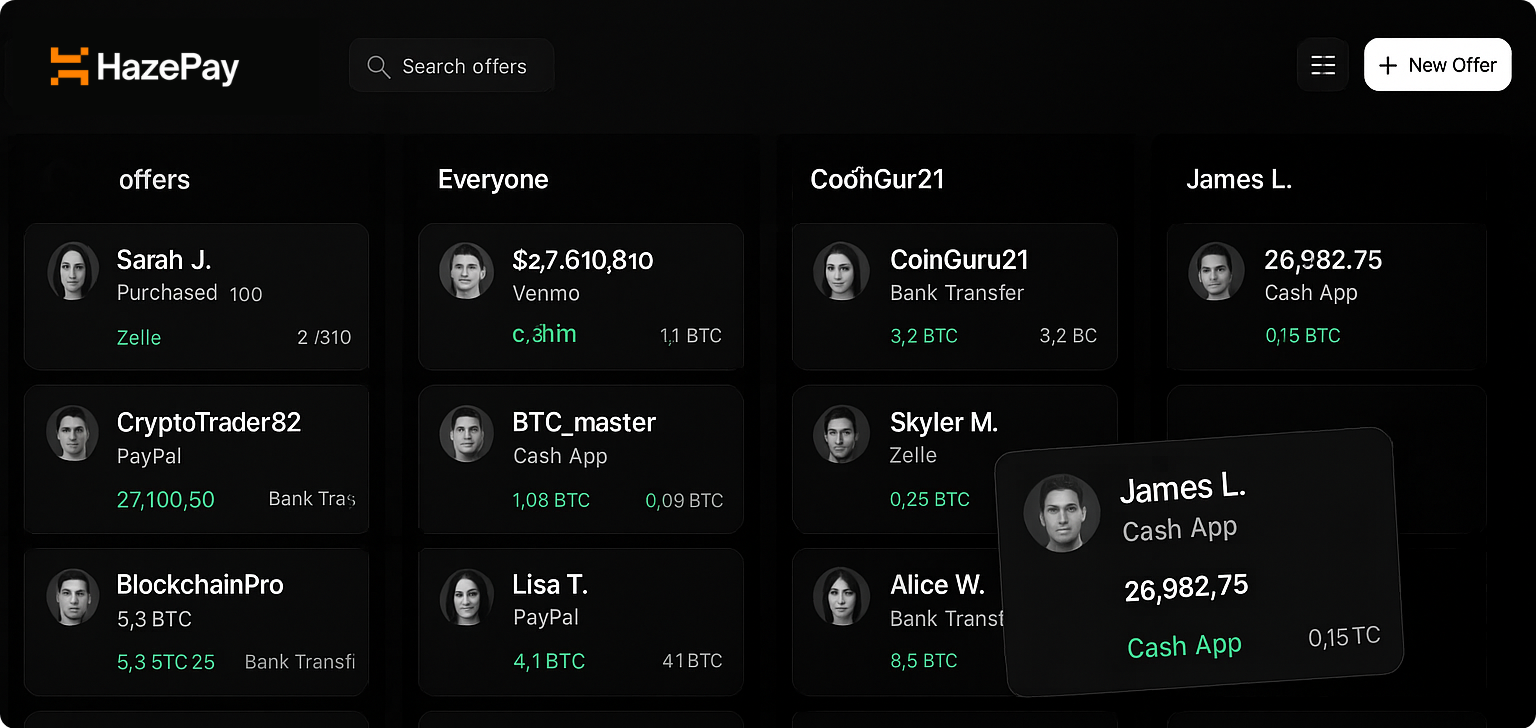Click Sarah J.'s avatar
This screenshot has height=728, width=1536.
pyautogui.click(x=73, y=271)
